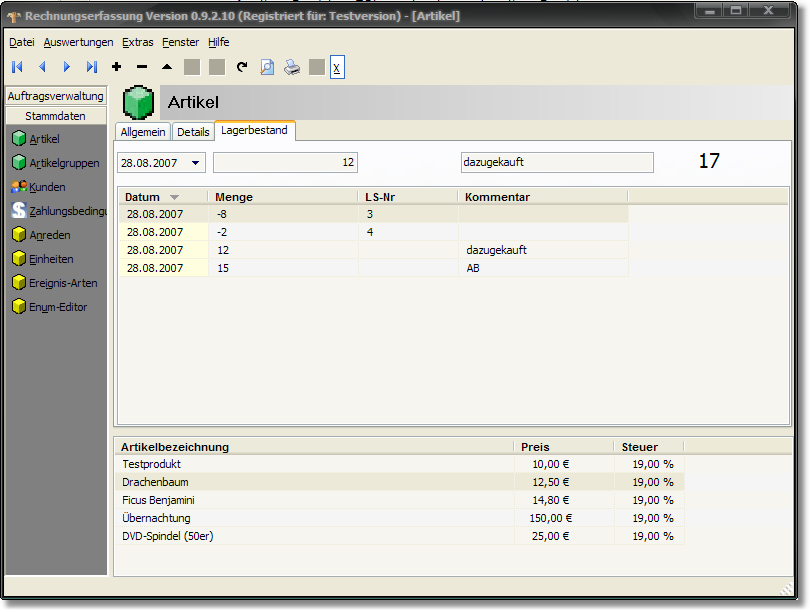Viewport: 810px width, 612px height.
Task: Maximize the Rechnungserfassung window
Action: coord(737,10)
